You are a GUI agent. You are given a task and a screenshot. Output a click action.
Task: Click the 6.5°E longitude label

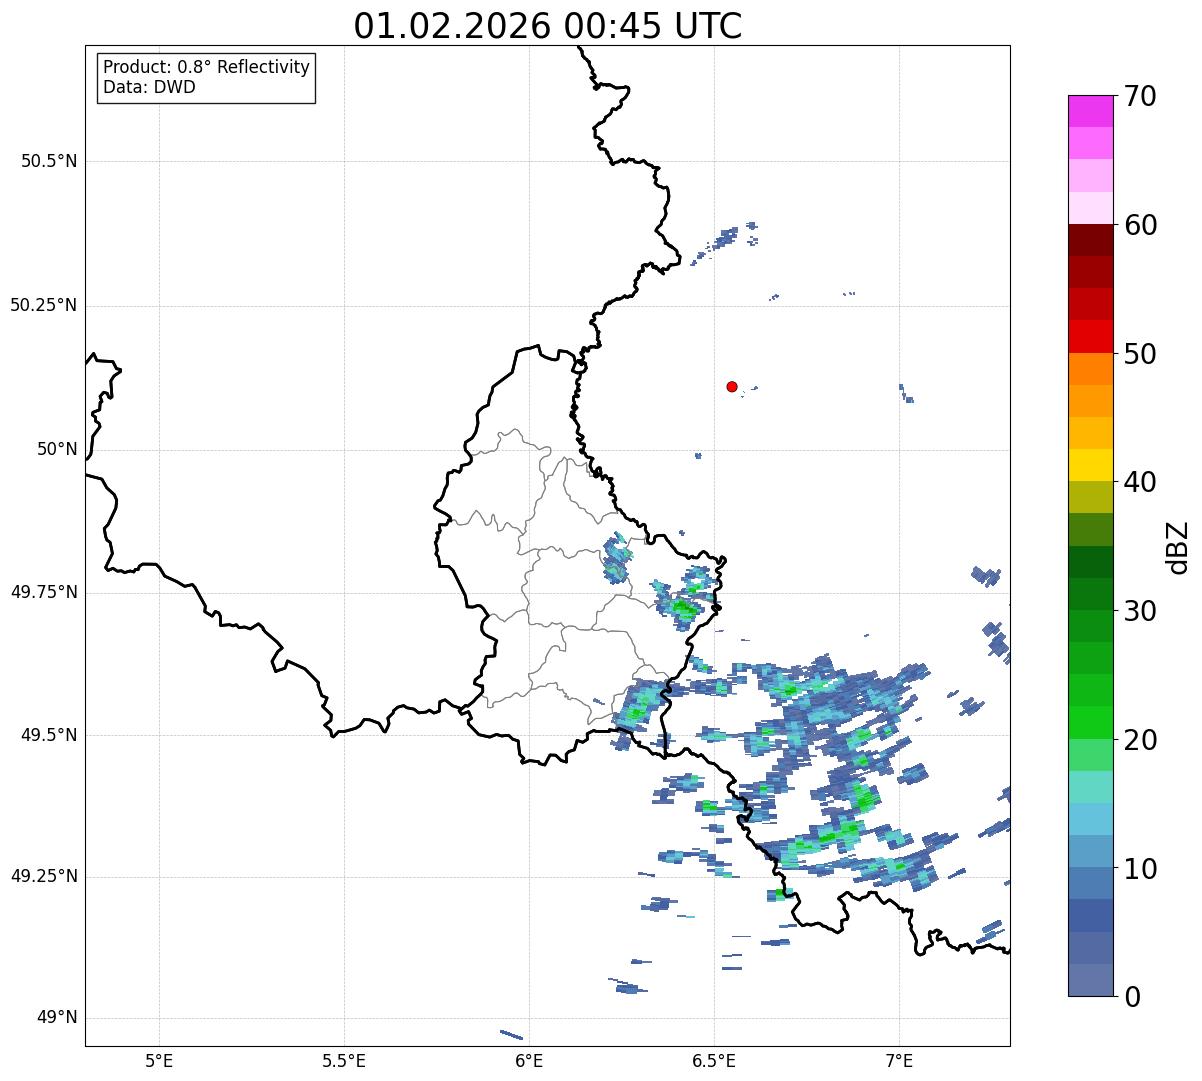pos(714,1060)
